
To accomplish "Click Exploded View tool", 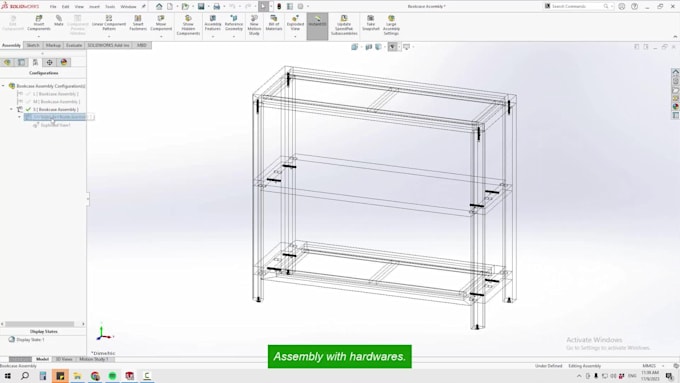I will pos(295,23).
